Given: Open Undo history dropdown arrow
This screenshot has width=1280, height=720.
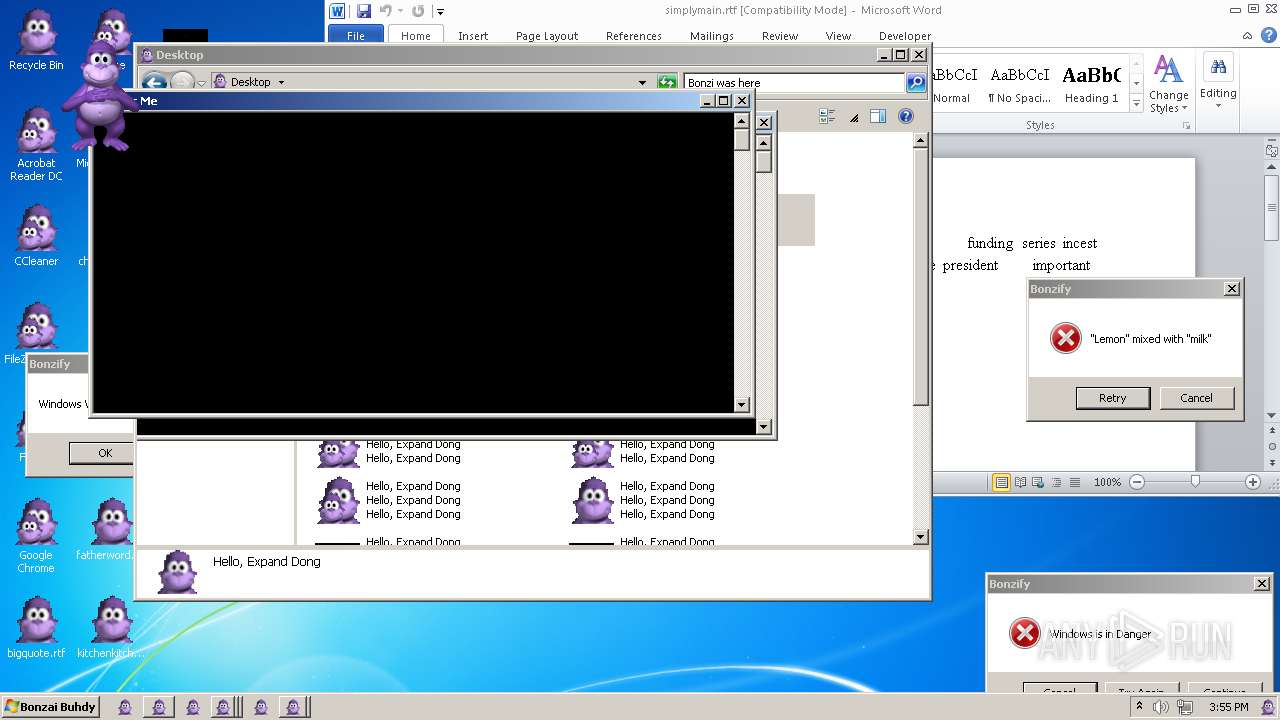Looking at the screenshot, I should [x=400, y=12].
